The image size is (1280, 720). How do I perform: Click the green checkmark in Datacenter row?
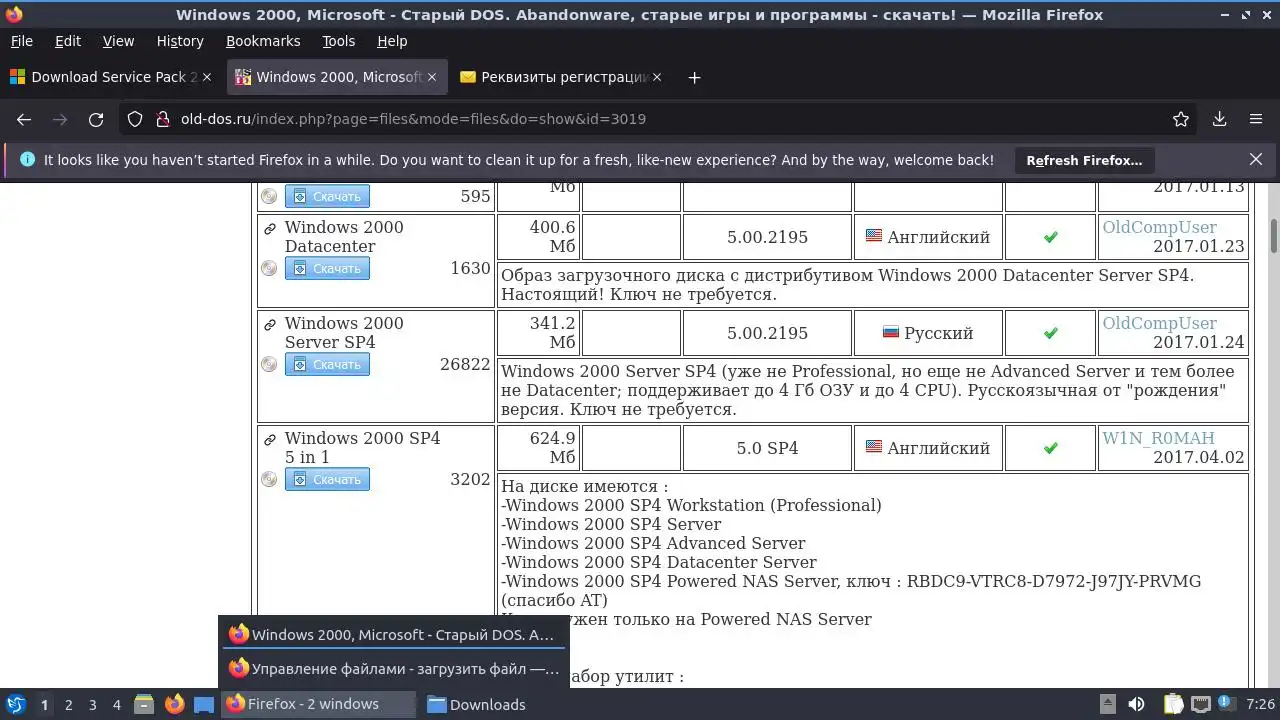[1050, 237]
